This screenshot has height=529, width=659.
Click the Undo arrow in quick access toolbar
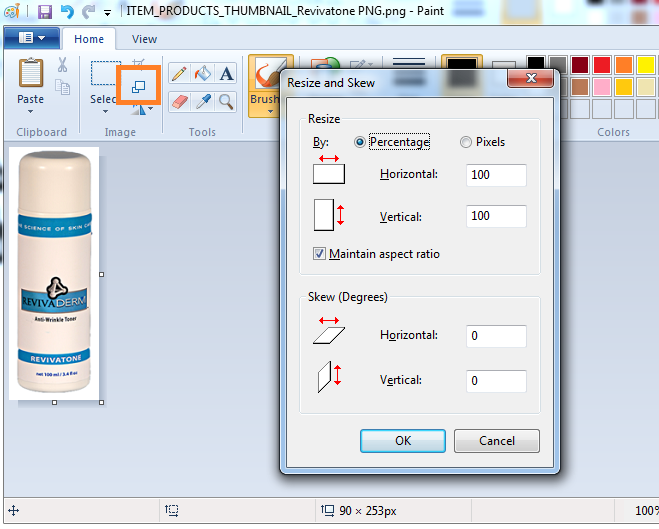point(67,12)
